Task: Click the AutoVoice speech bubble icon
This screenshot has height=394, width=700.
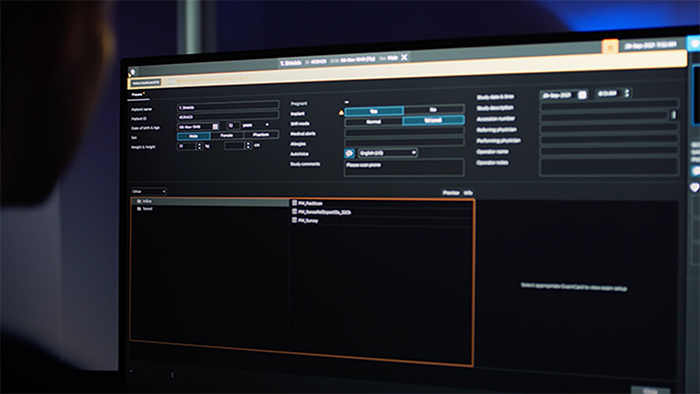Action: (349, 153)
